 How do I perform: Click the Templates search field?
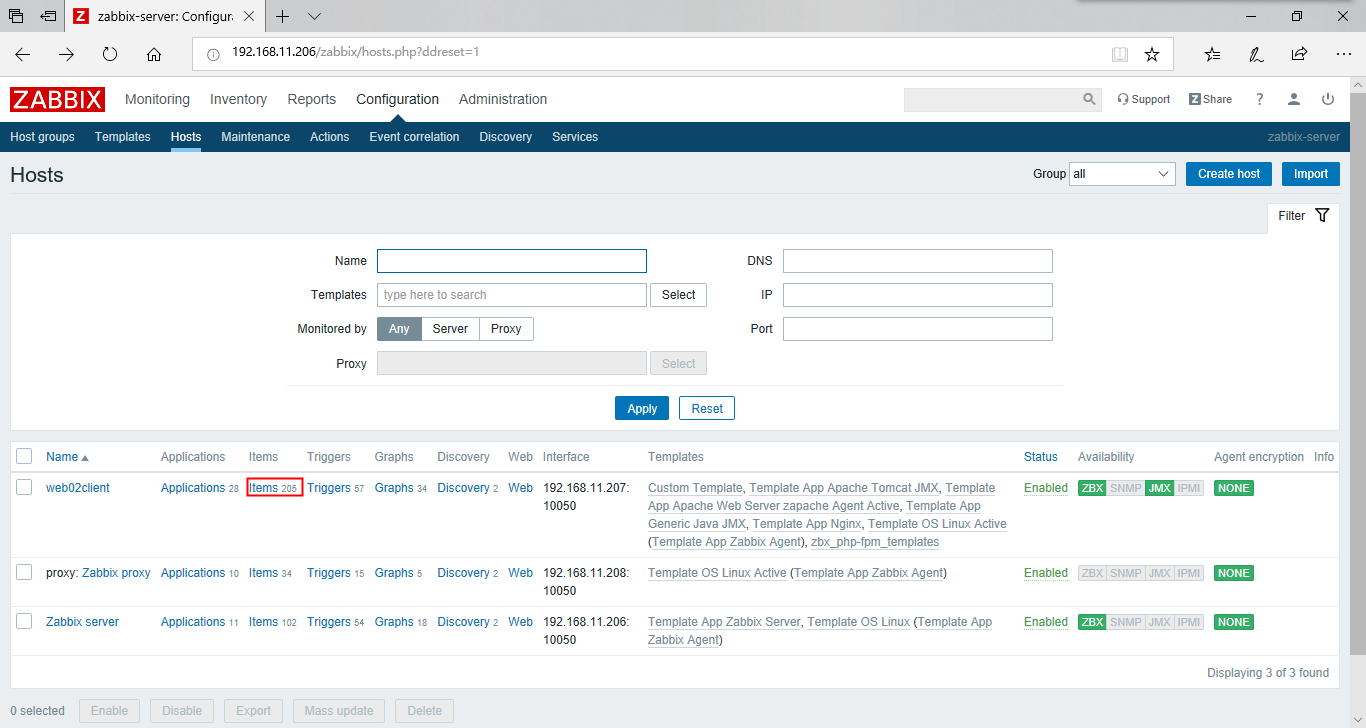click(512, 295)
